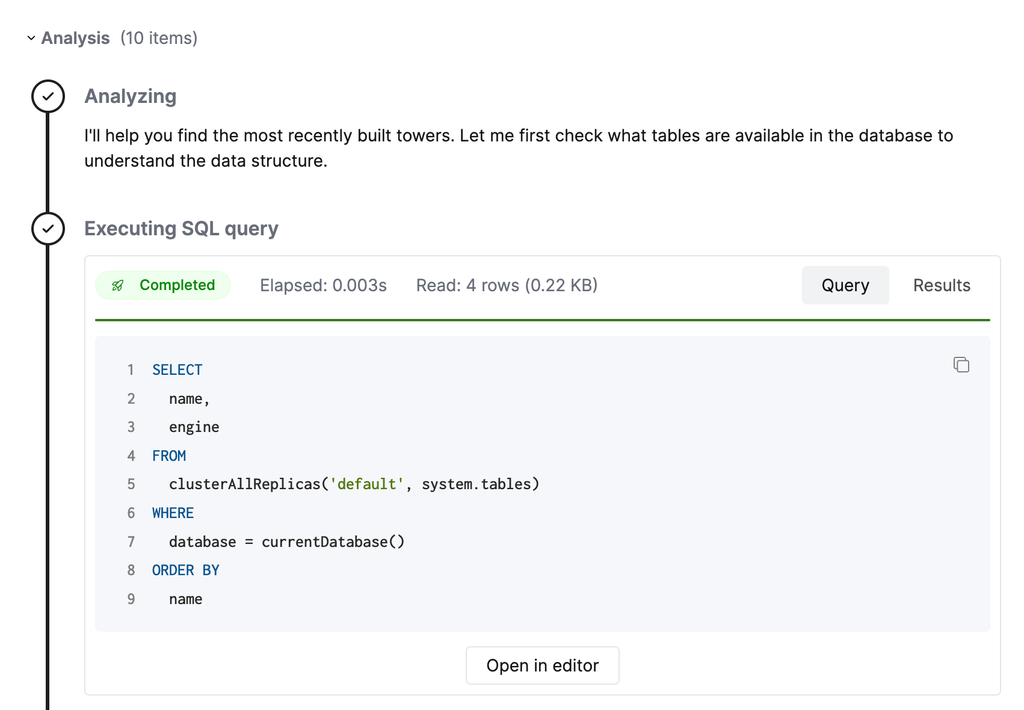Click the clusterAllReplicas function in code
The image size is (1024, 710).
pos(245,485)
